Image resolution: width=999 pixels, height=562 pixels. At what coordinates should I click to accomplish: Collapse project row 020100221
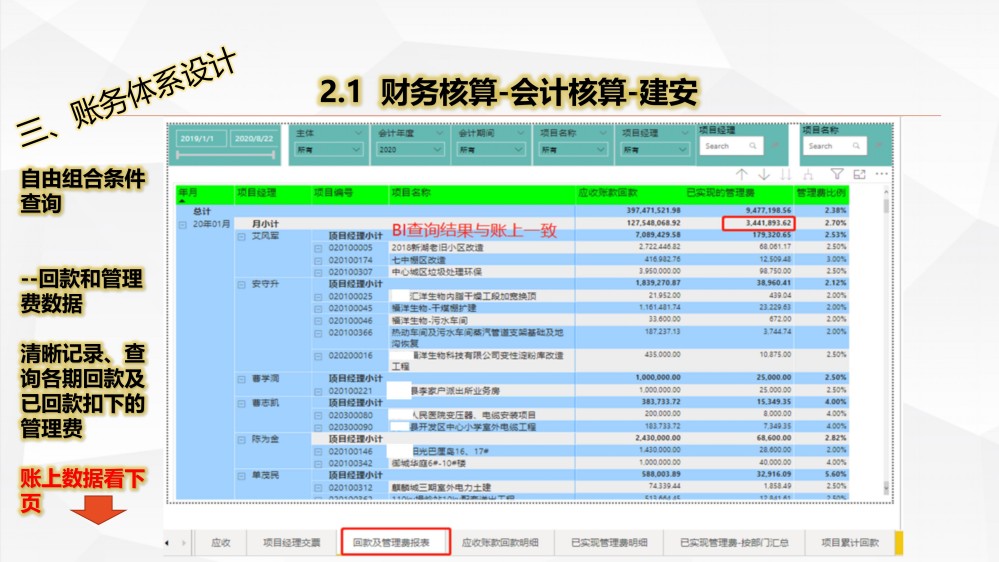click(x=318, y=391)
